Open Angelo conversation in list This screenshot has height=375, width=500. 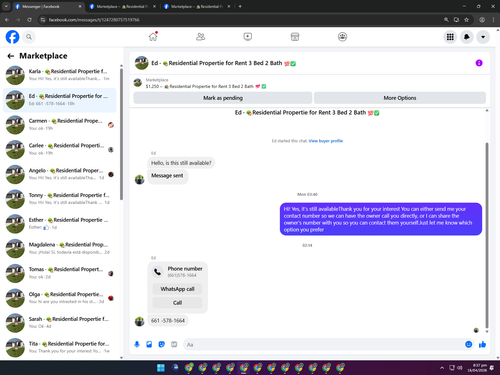60,174
